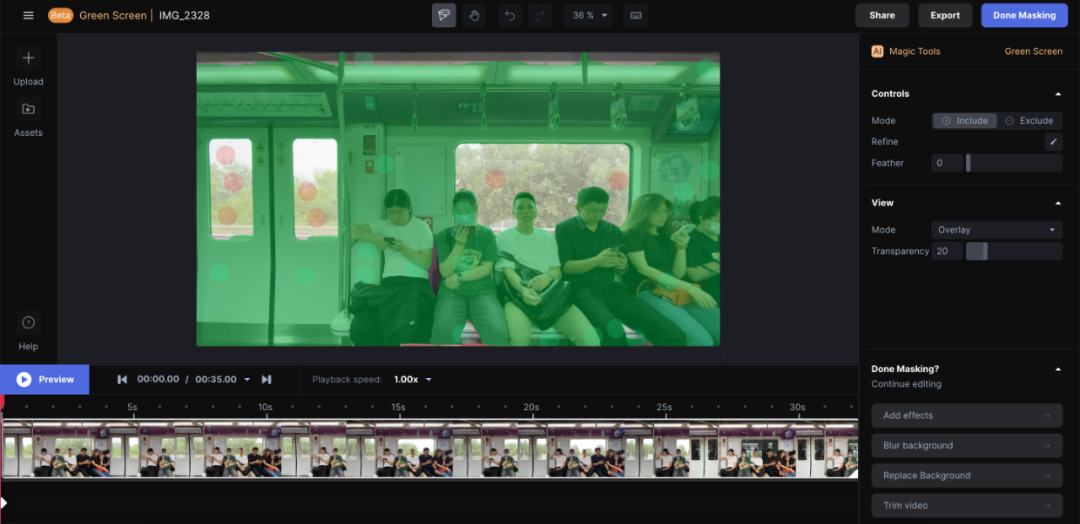Viewport: 1080px width, 524px height.
Task: Open the hamburger menu
Action: [28, 15]
